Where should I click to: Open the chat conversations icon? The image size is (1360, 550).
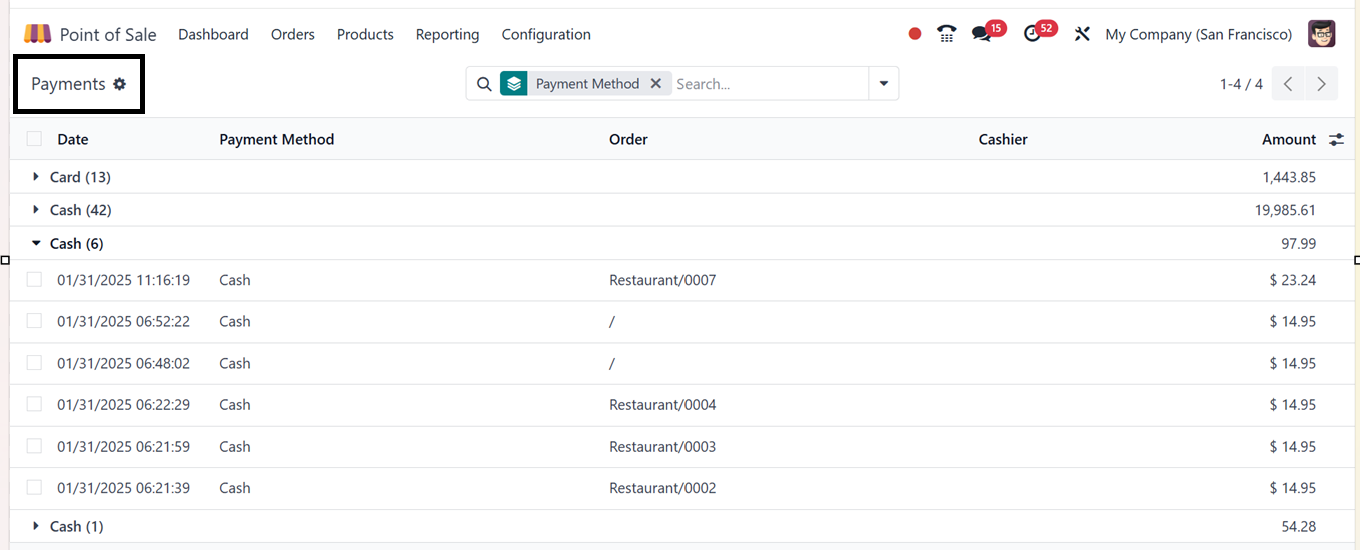pyautogui.click(x=982, y=34)
